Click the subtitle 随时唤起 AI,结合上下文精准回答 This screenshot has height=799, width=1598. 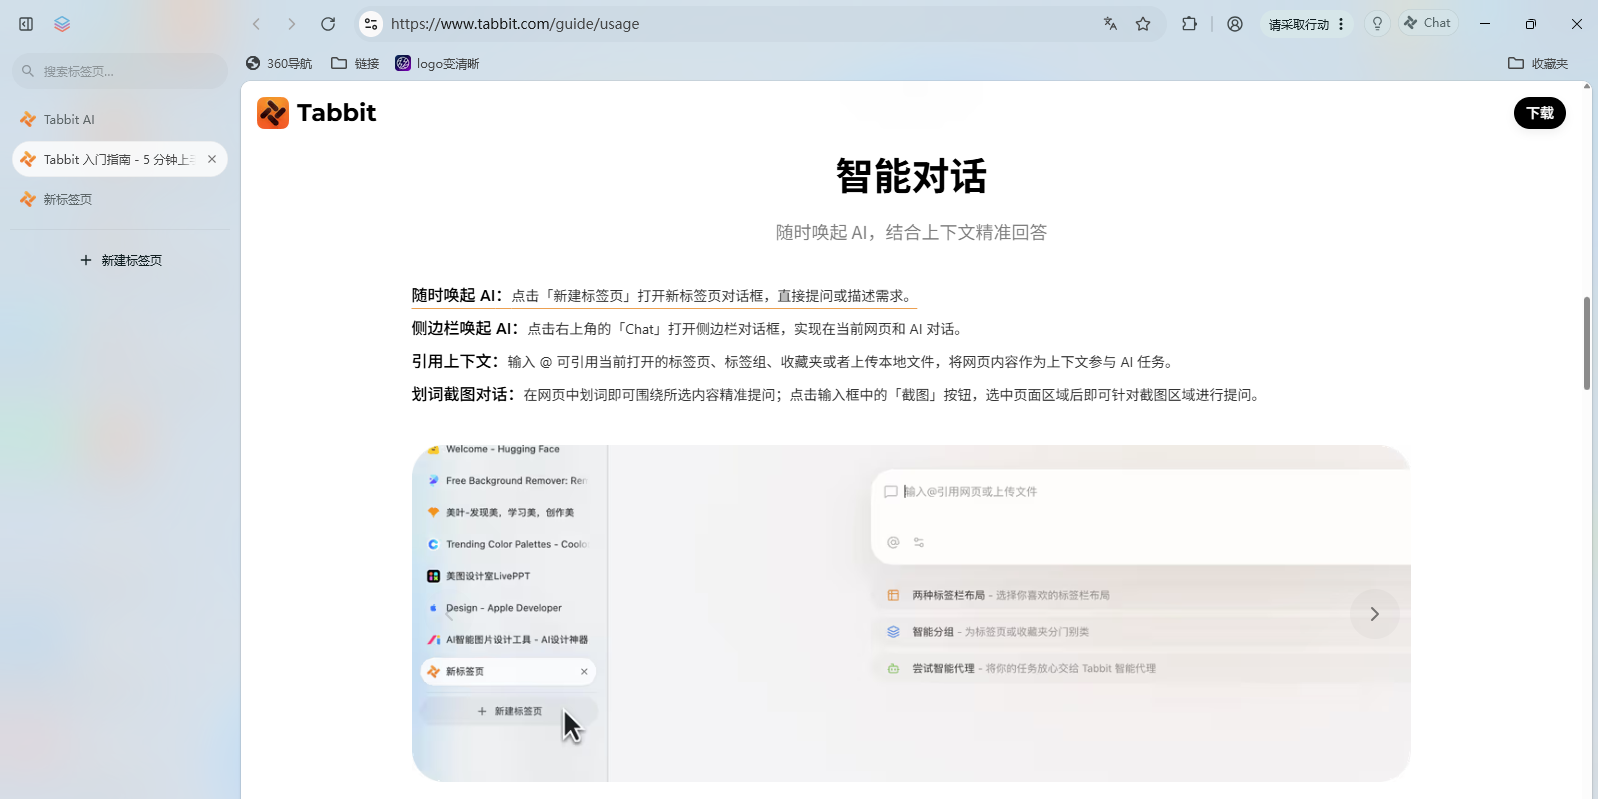tap(911, 233)
